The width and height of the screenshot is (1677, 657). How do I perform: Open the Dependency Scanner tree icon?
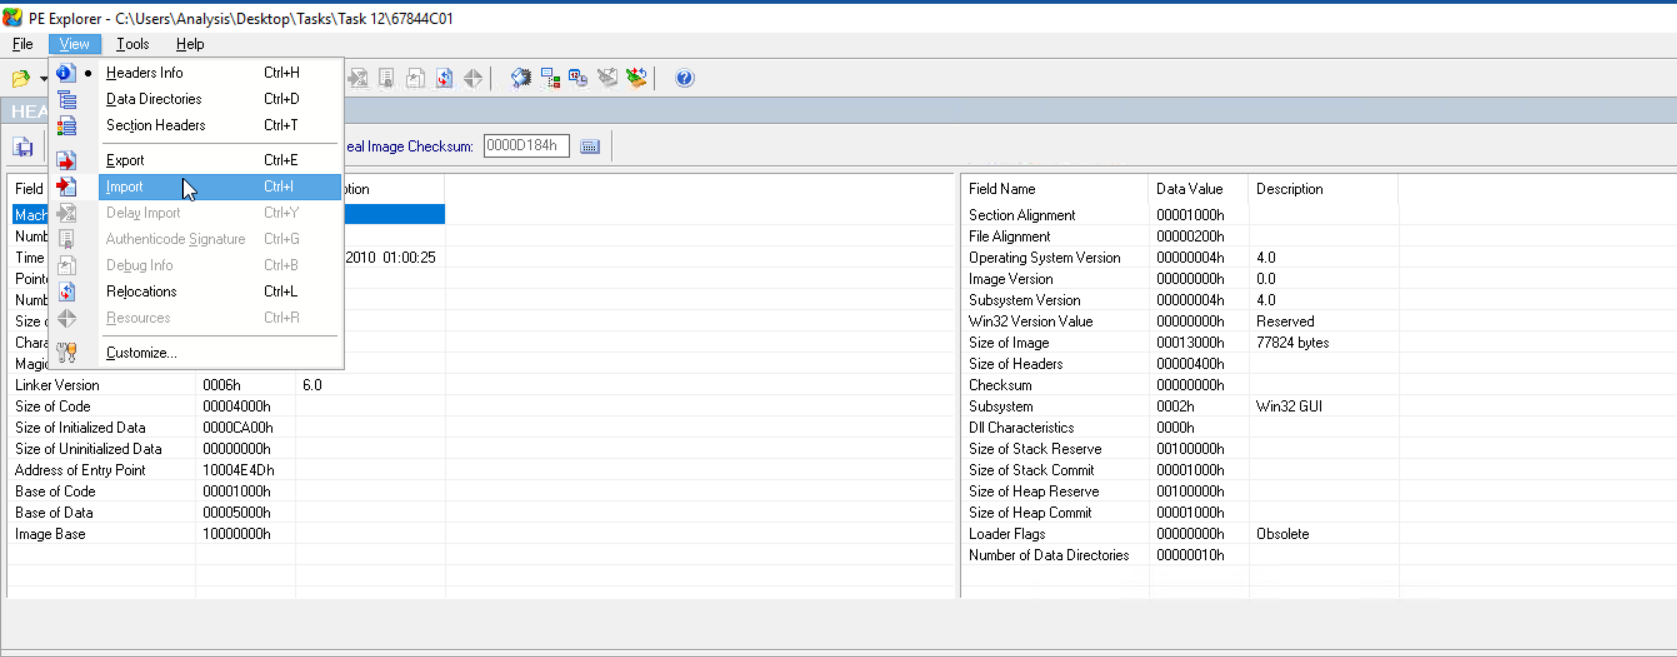click(550, 78)
